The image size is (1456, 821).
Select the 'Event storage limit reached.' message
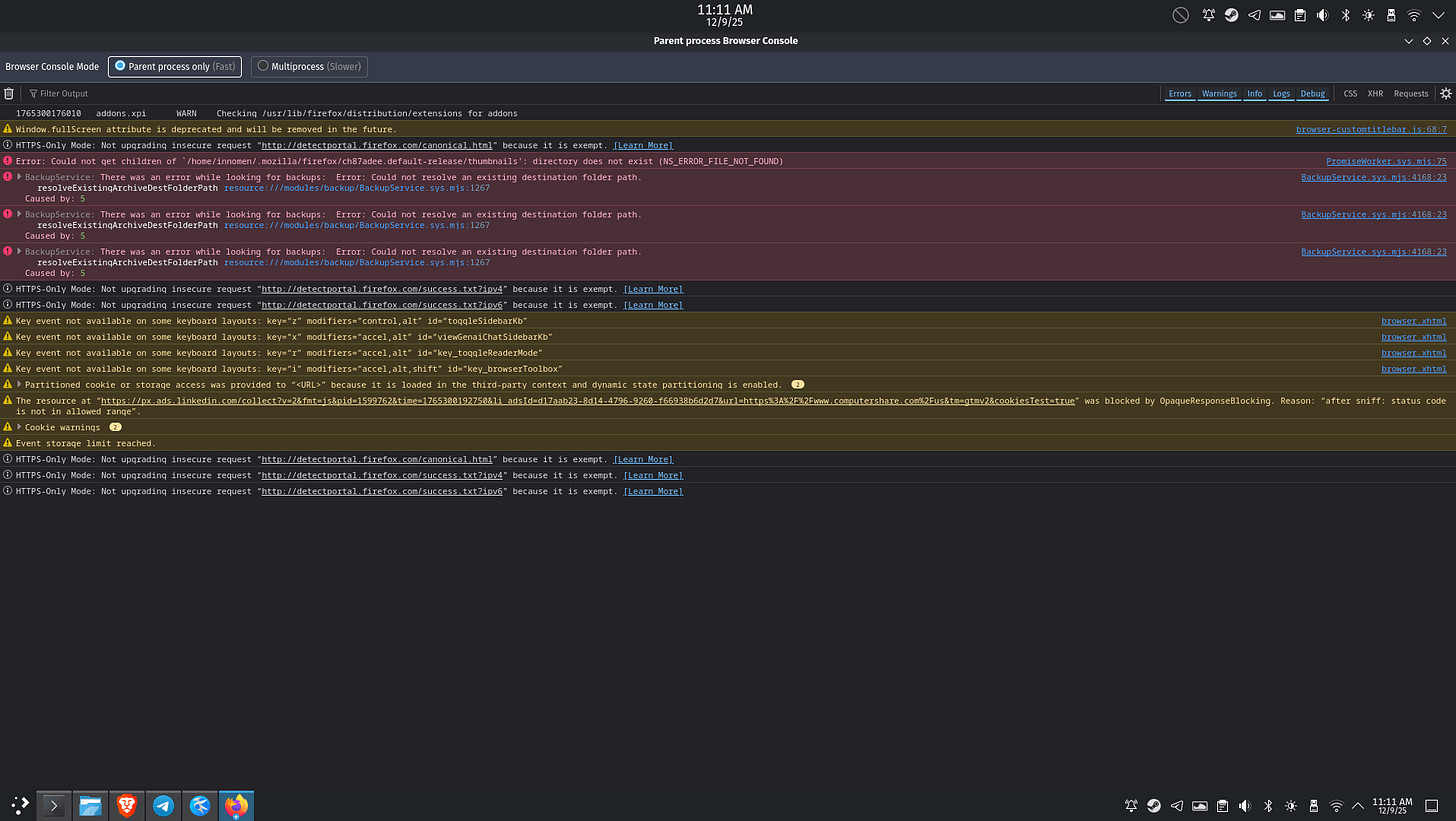click(86, 443)
